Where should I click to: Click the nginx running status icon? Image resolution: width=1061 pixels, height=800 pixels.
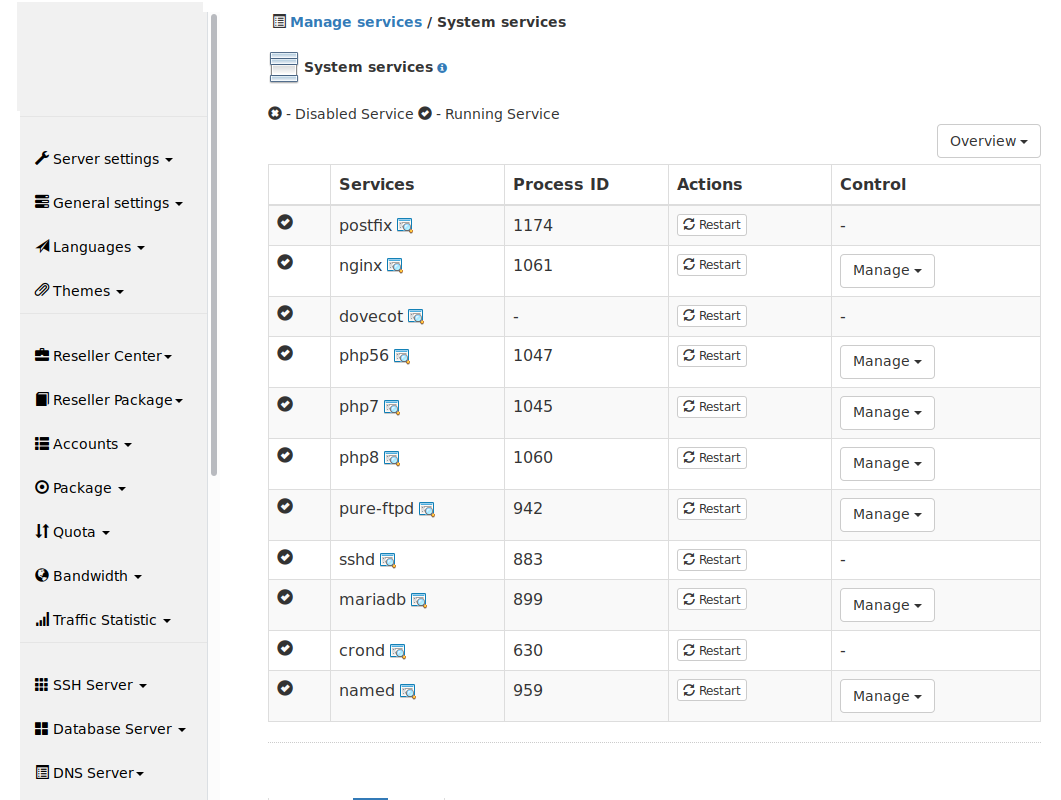[285, 262]
